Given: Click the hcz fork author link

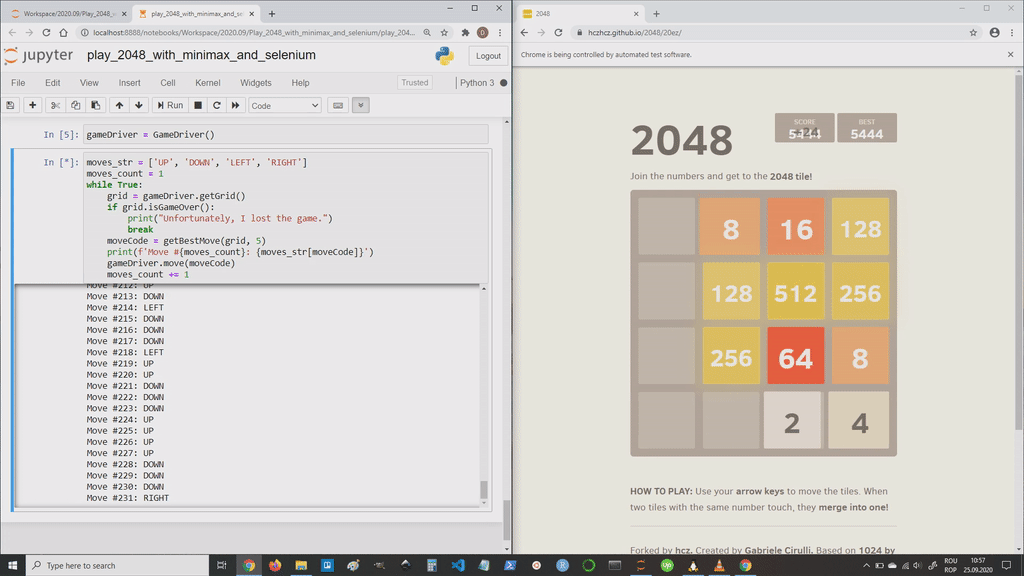Looking at the screenshot, I should click(x=683, y=550).
